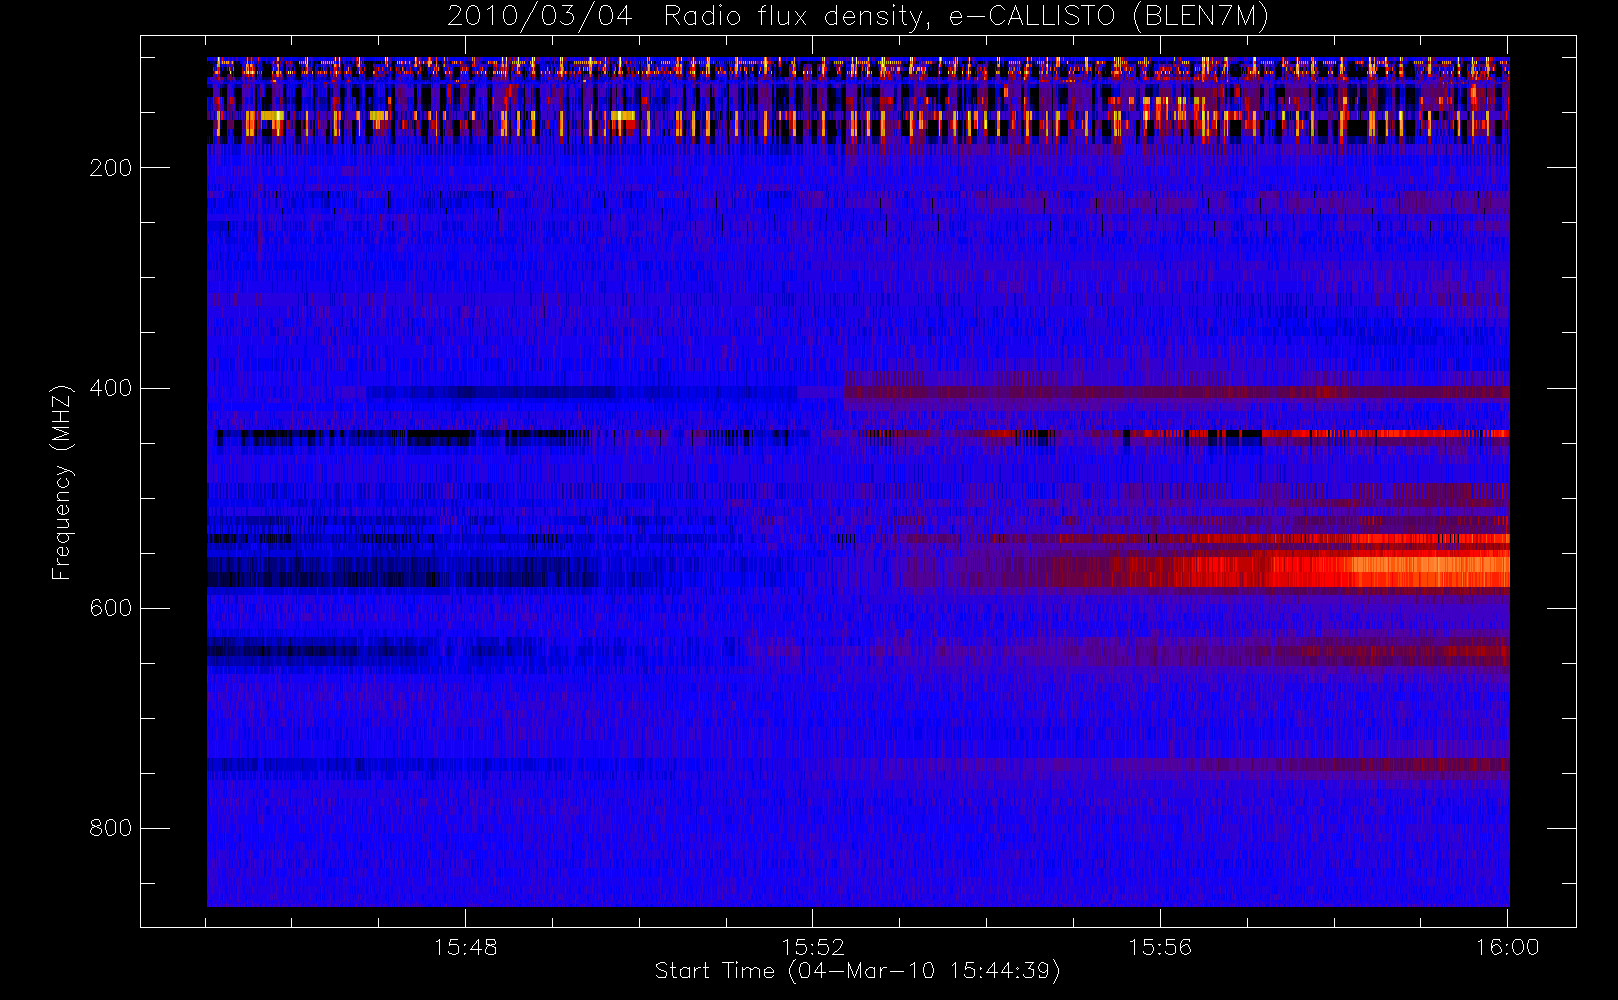Click the 16:00 time tick label
The height and width of the screenshot is (1000, 1618).
pos(1507,947)
